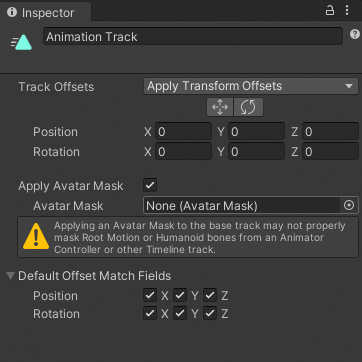Uncheck Rotation Z match field
The height and width of the screenshot is (362, 362).
[x=210, y=313]
